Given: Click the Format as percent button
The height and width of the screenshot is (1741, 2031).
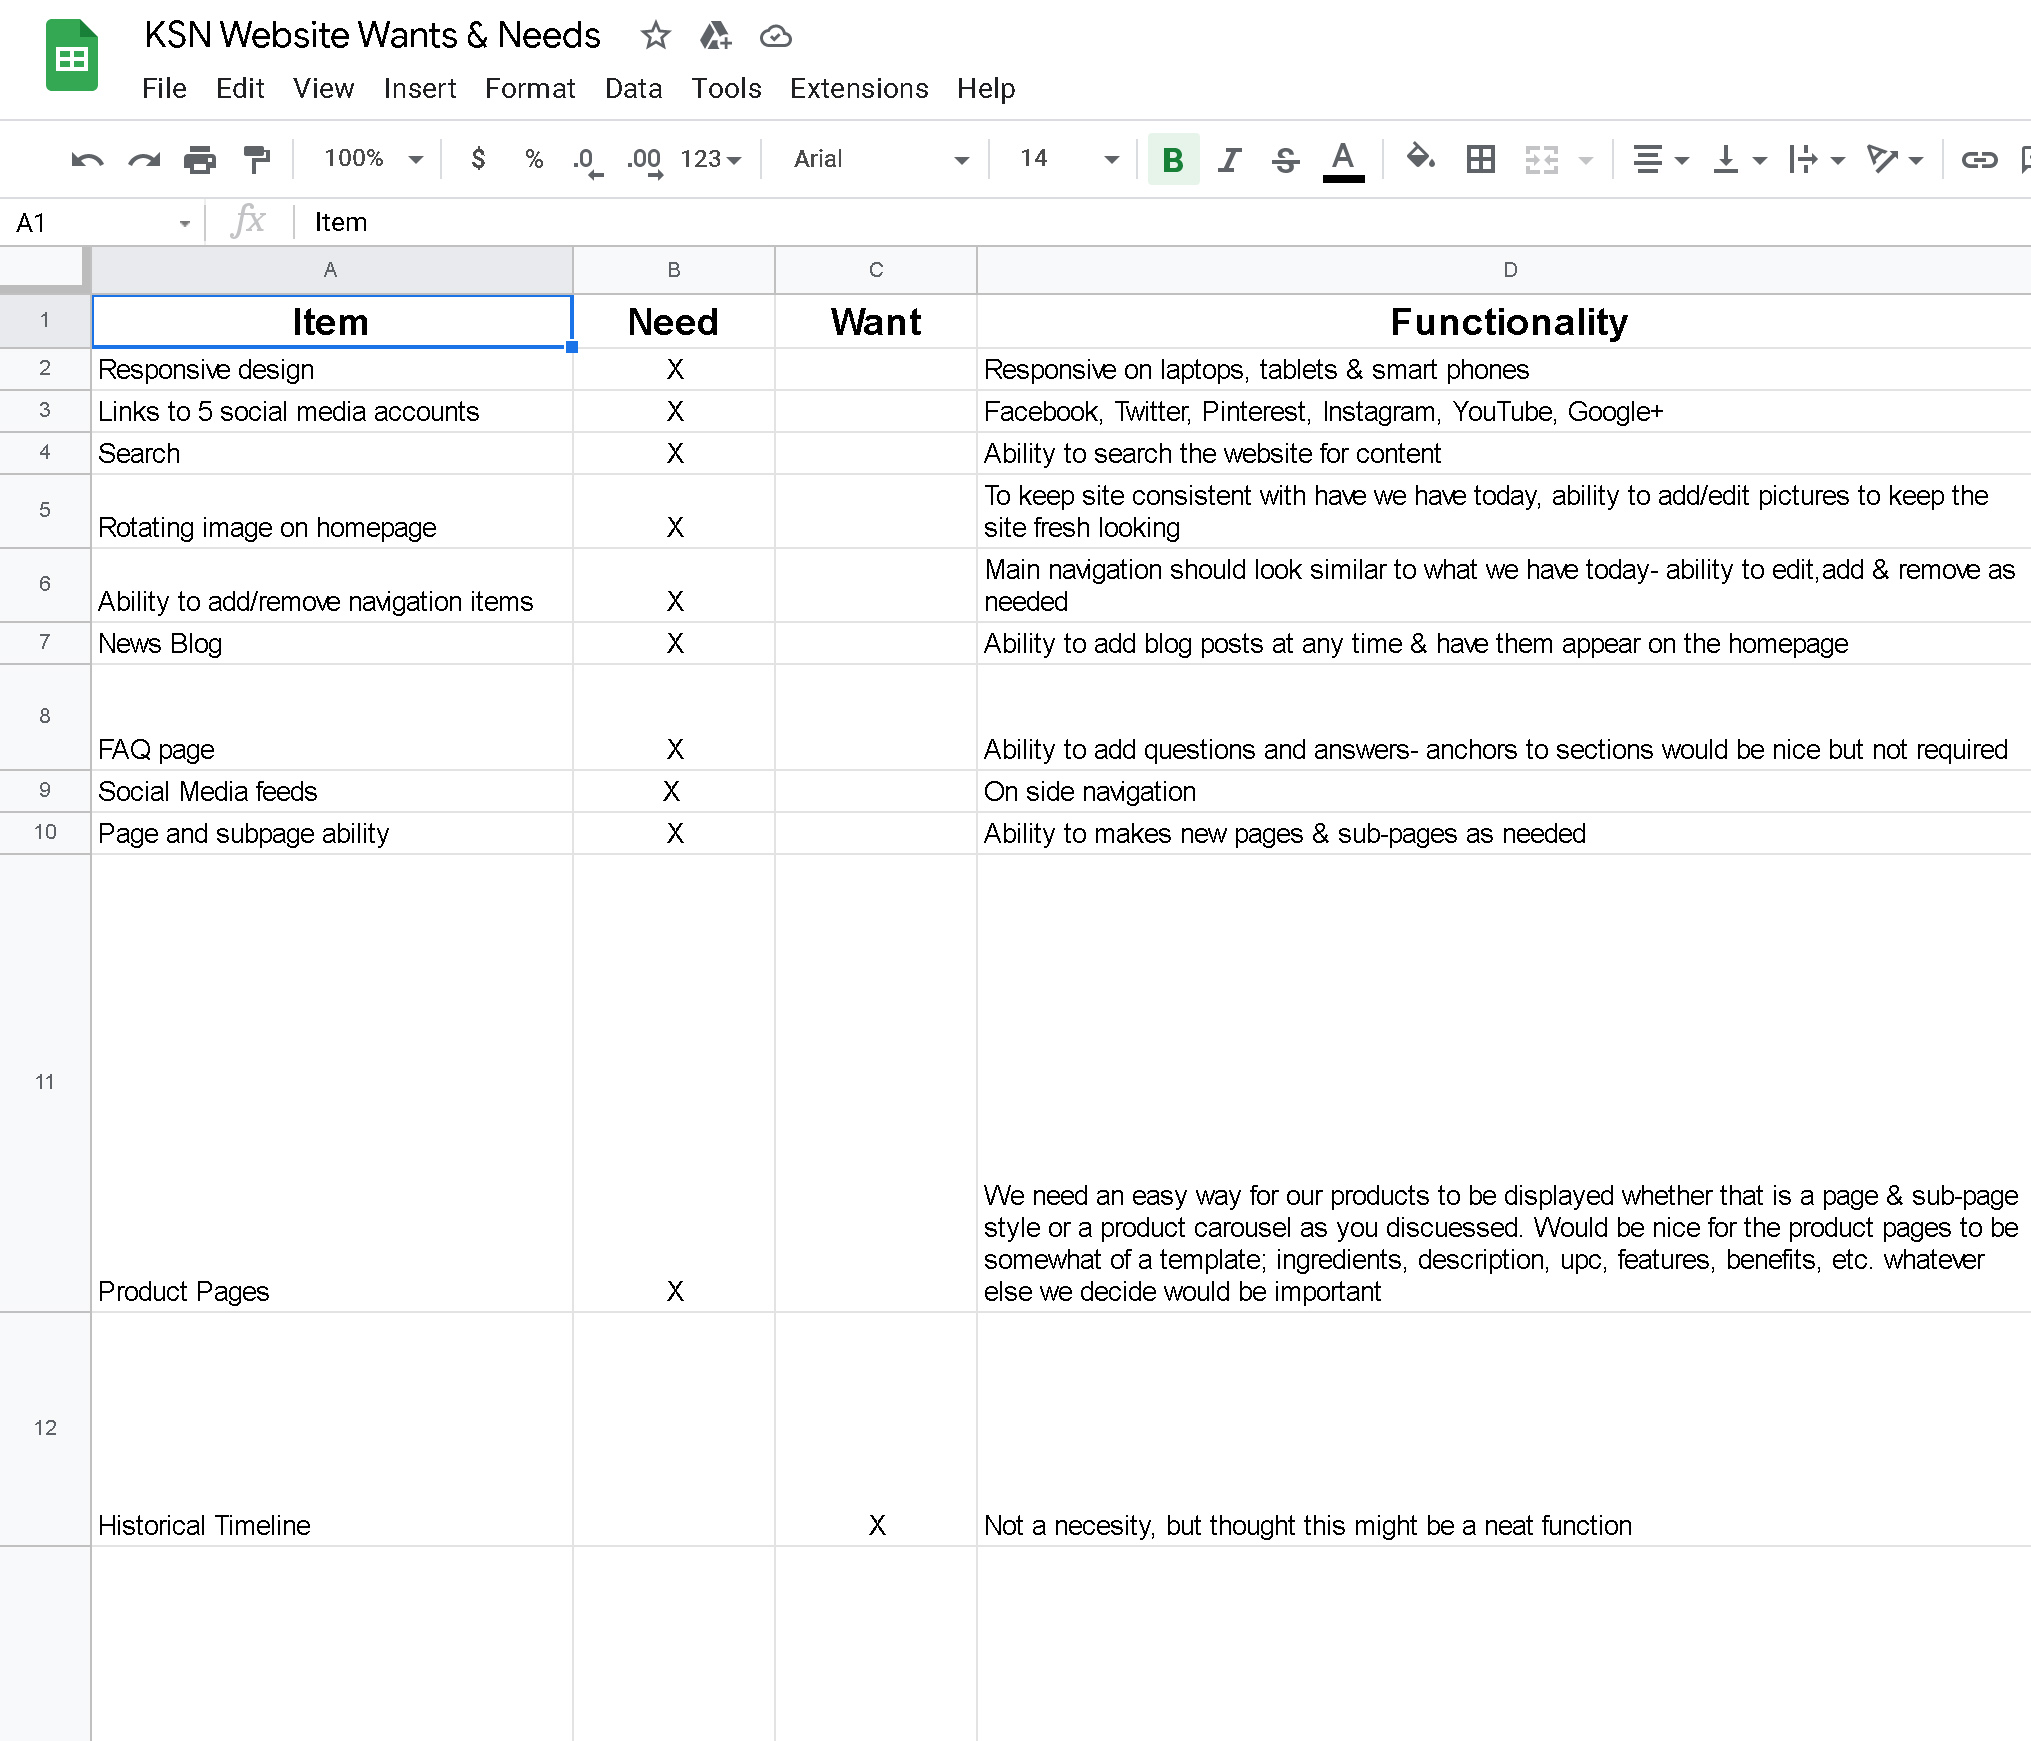Looking at the screenshot, I should click(534, 159).
